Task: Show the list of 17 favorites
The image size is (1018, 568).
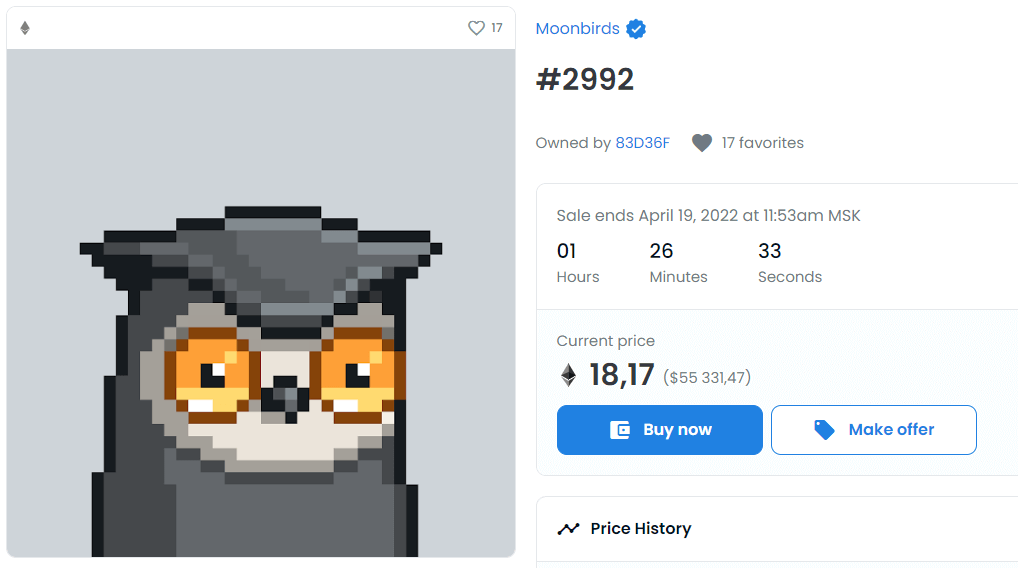Action: tap(762, 143)
